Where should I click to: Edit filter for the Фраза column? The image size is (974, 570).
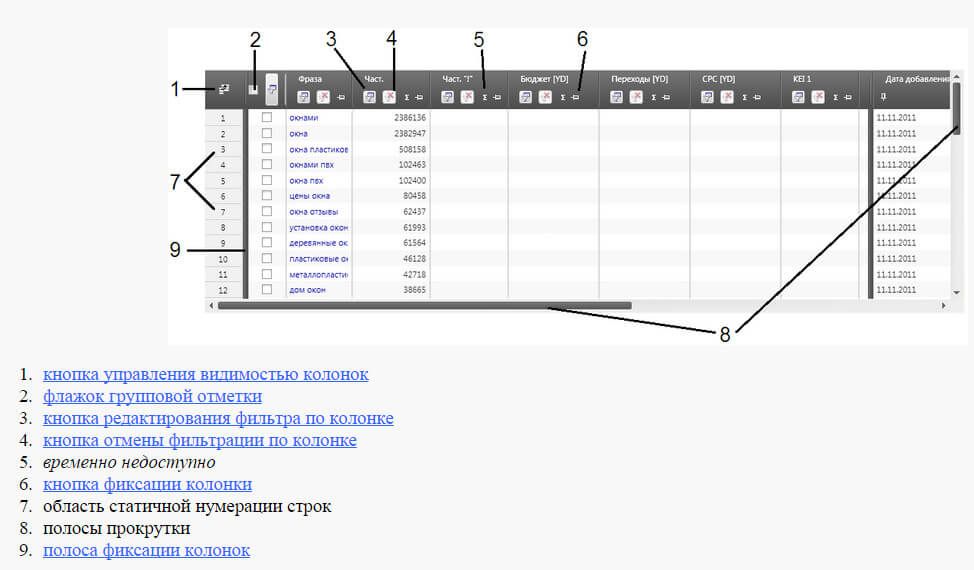[303, 97]
